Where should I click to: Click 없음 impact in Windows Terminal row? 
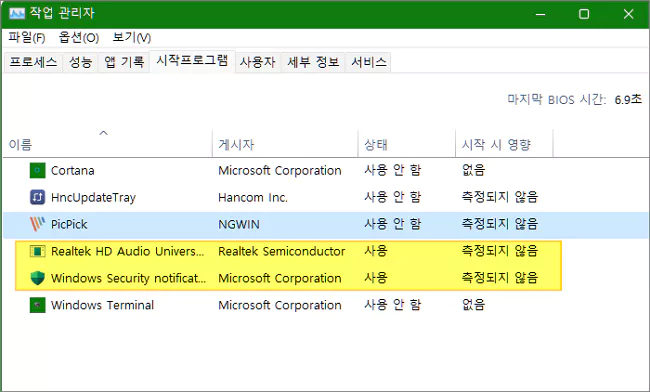click(473, 305)
